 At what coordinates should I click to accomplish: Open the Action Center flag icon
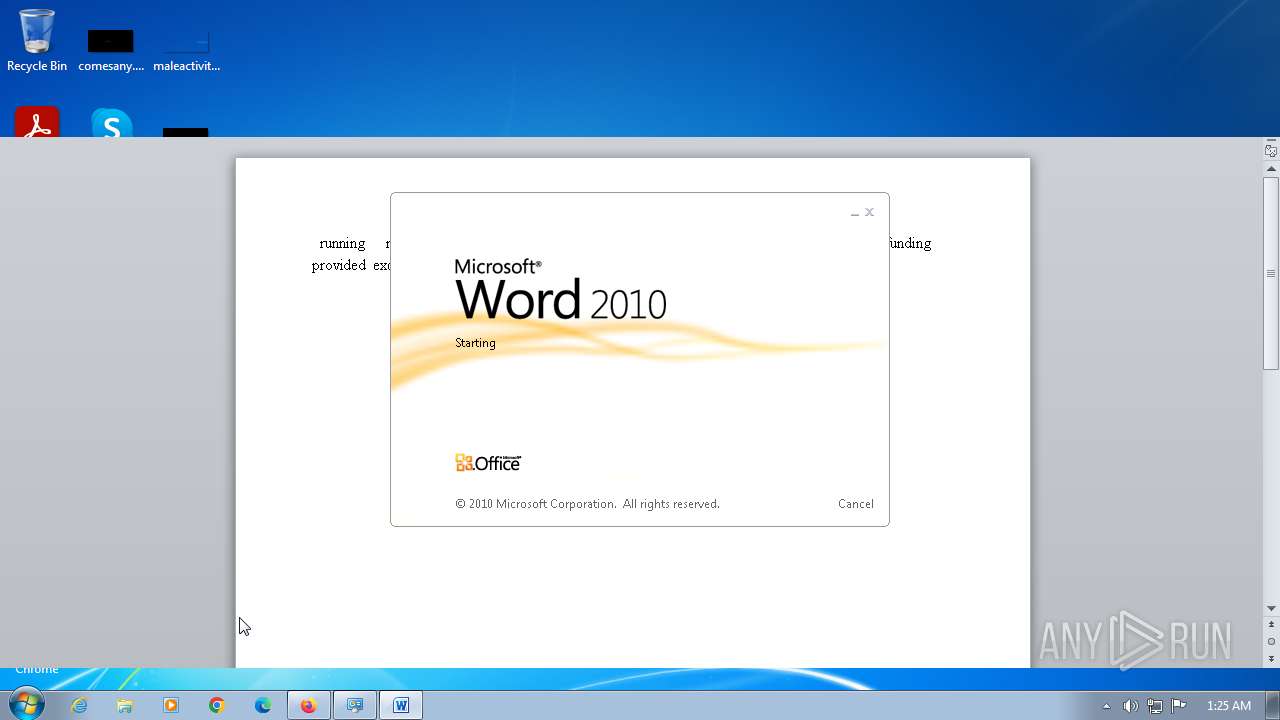1179,706
